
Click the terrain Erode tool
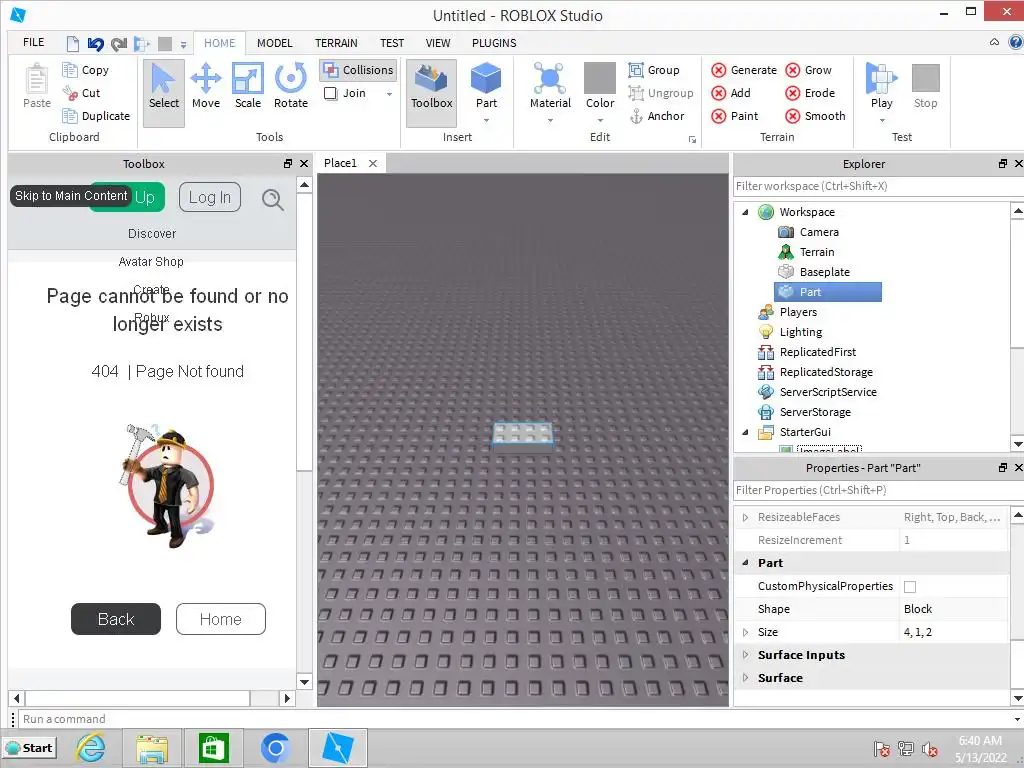click(x=810, y=93)
